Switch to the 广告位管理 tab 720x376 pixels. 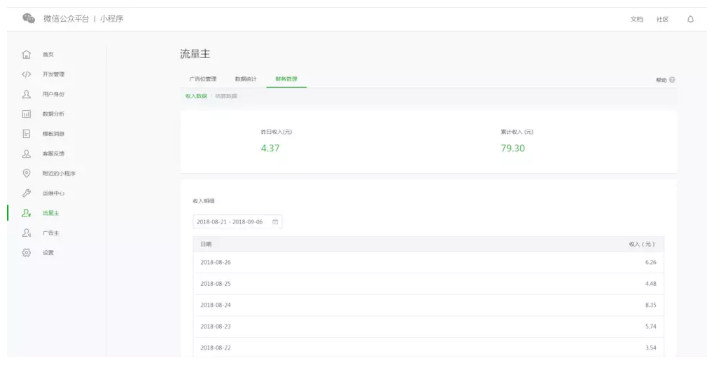(203, 79)
